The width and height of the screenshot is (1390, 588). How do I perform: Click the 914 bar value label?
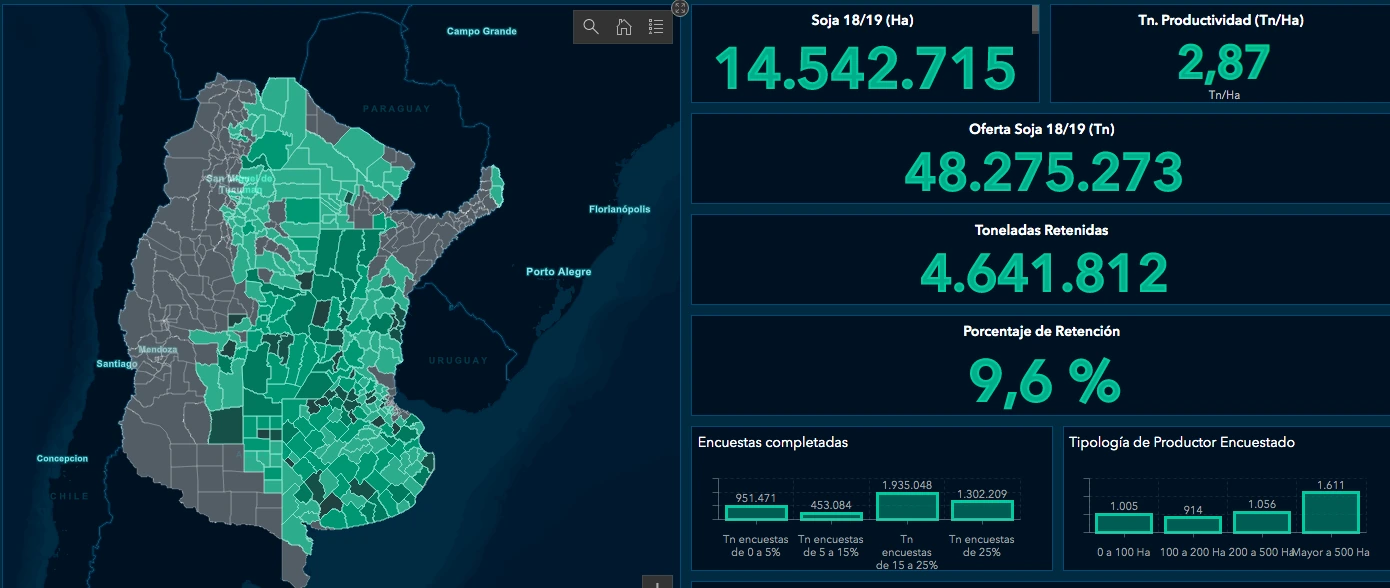click(x=1192, y=510)
